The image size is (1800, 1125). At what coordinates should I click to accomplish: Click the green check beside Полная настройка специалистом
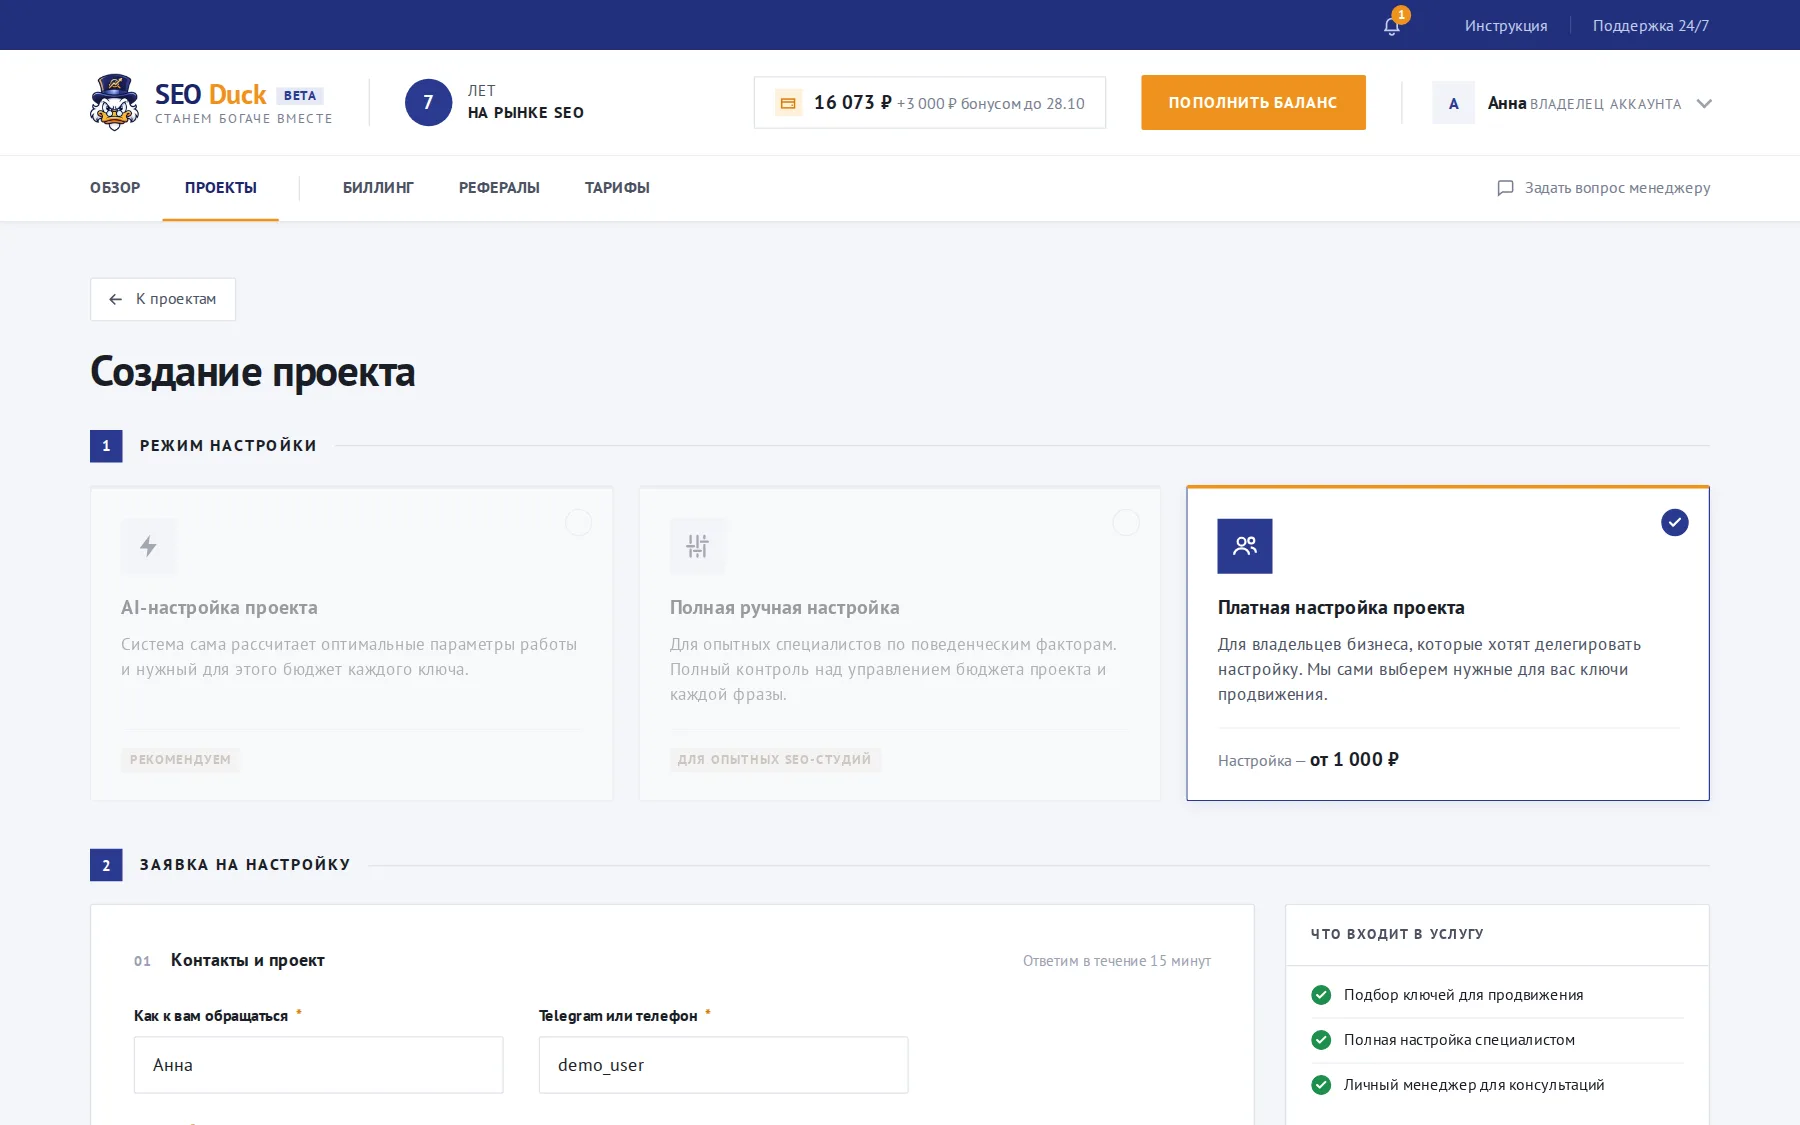(1321, 1040)
